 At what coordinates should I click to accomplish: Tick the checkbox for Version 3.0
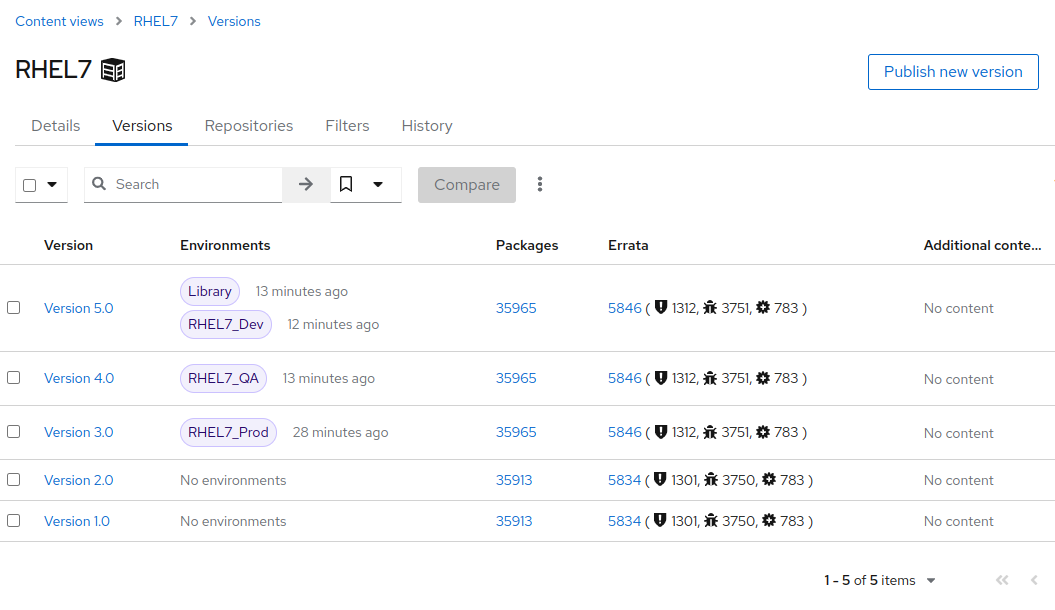[13, 432]
